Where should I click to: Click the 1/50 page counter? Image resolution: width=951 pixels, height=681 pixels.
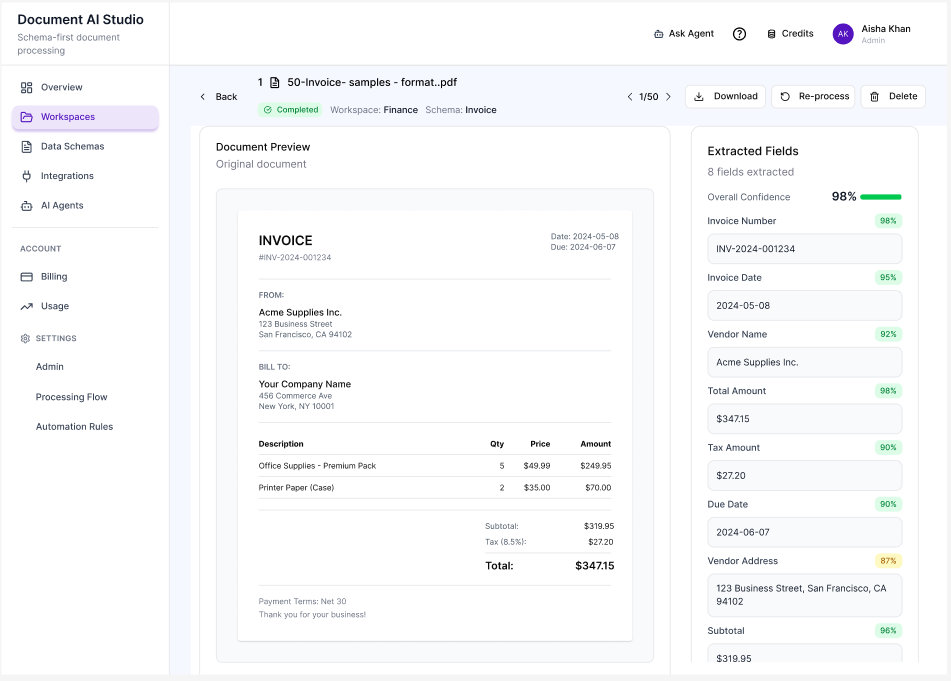[648, 97]
